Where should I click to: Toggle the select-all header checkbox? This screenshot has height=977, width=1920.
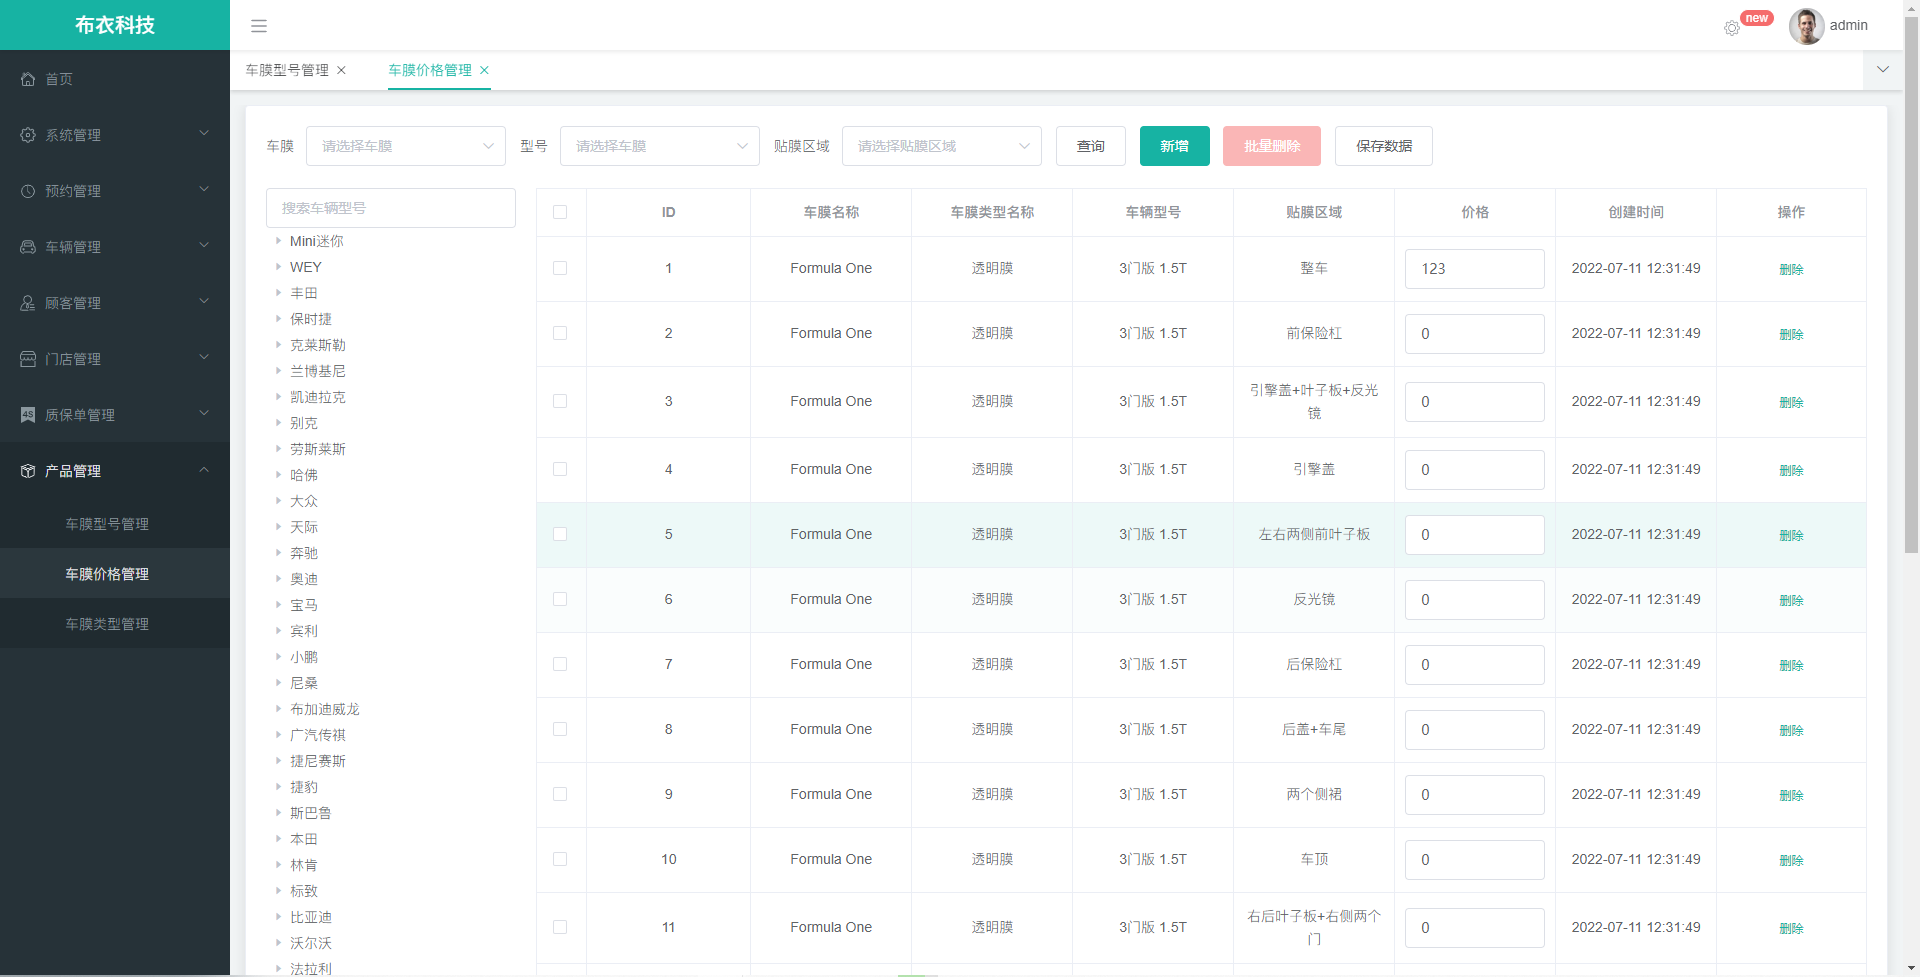click(x=560, y=212)
